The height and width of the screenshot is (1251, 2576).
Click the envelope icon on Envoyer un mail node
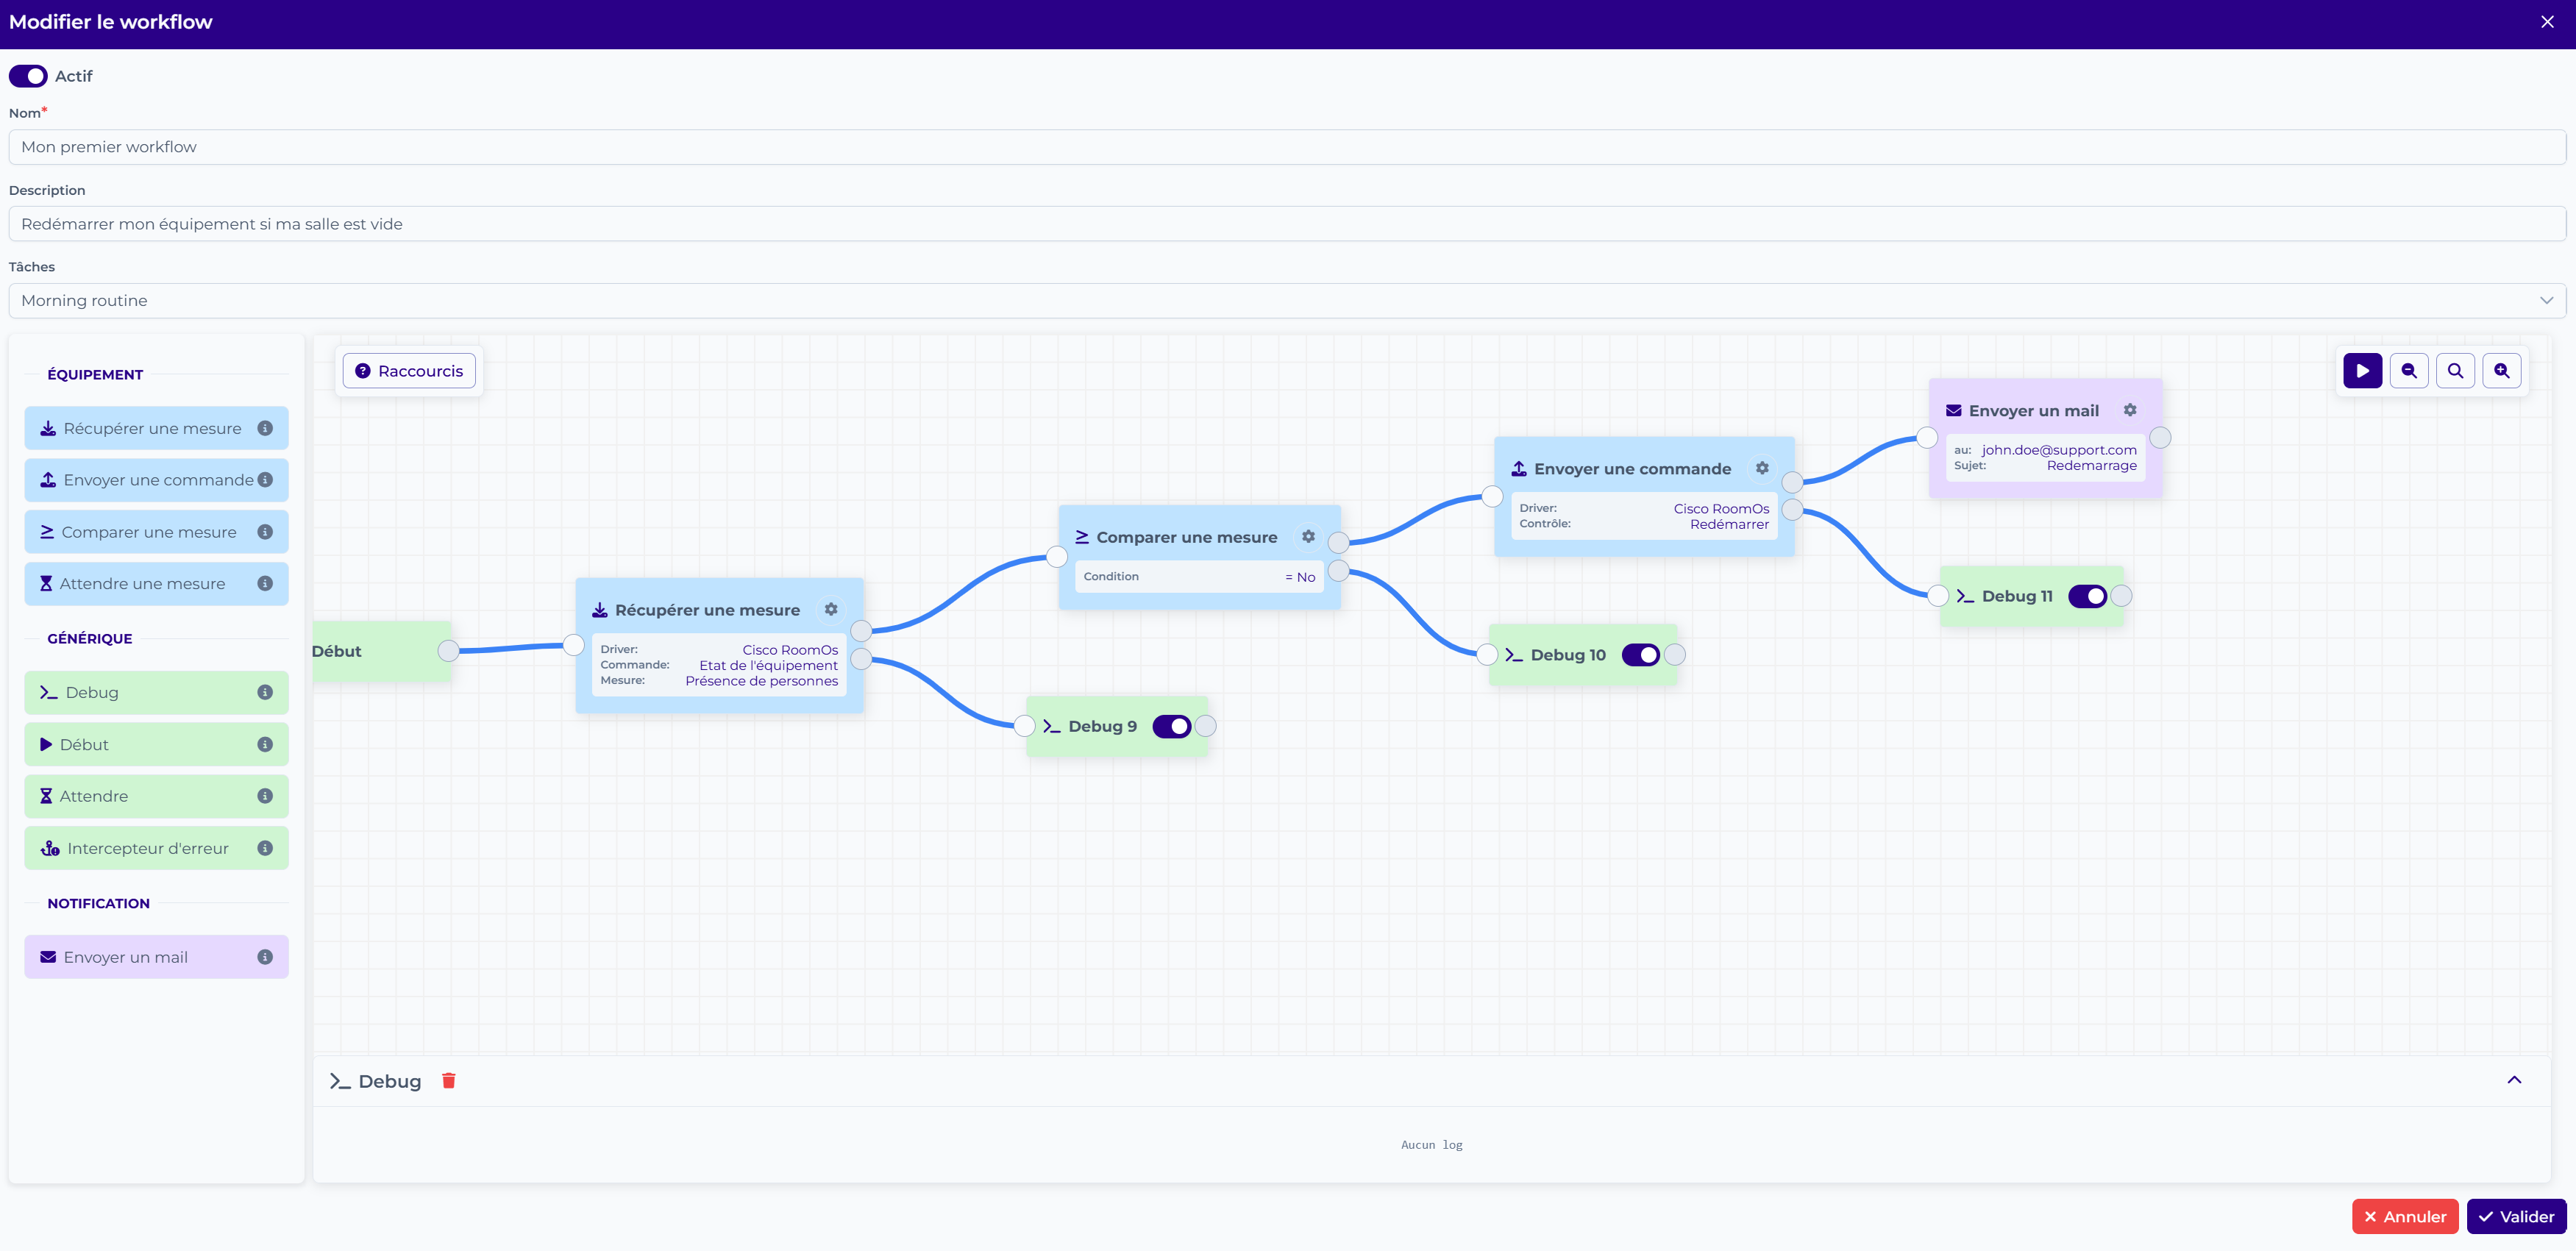click(1953, 411)
